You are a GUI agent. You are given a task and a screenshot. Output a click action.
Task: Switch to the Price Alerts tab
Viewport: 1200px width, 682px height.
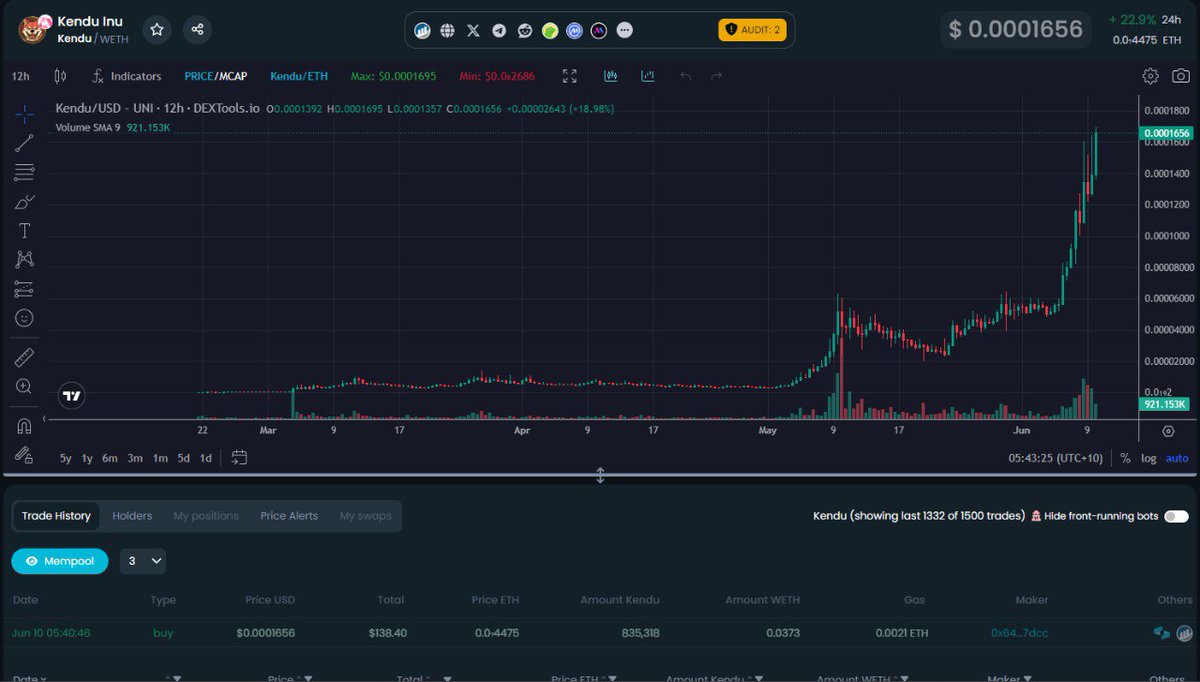point(289,516)
